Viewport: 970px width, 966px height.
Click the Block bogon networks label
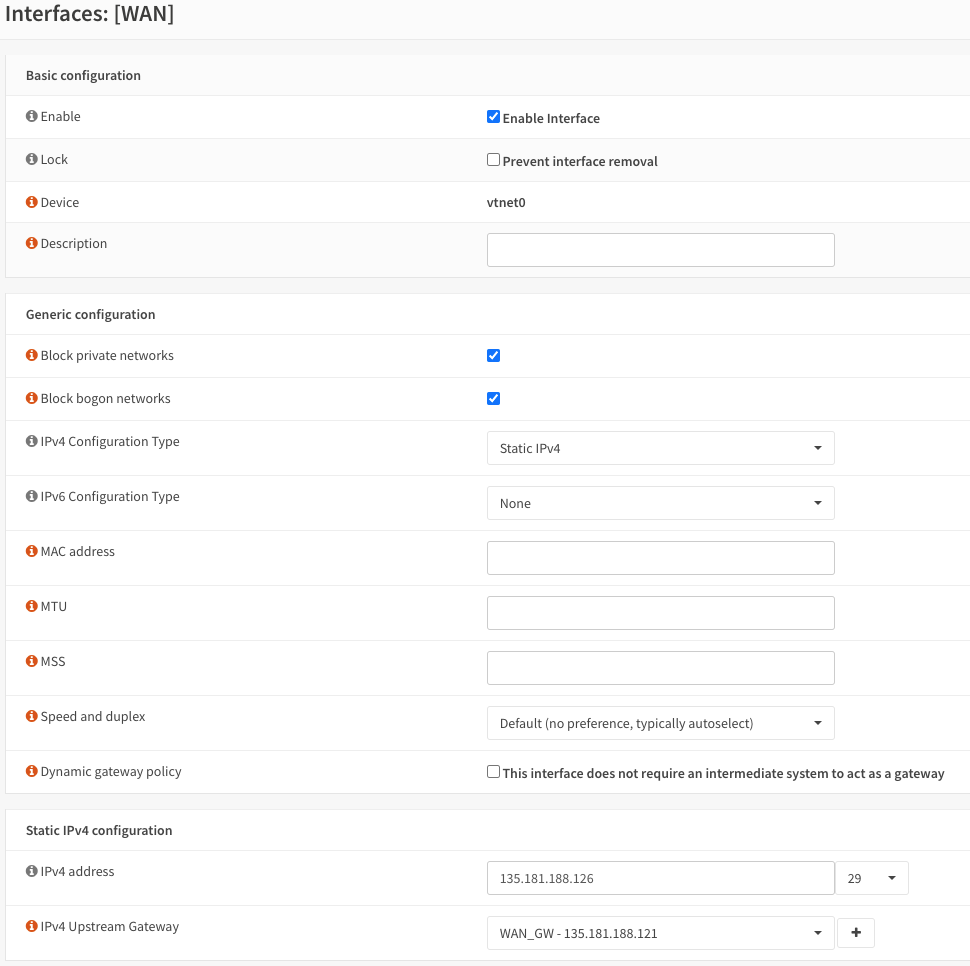(105, 398)
